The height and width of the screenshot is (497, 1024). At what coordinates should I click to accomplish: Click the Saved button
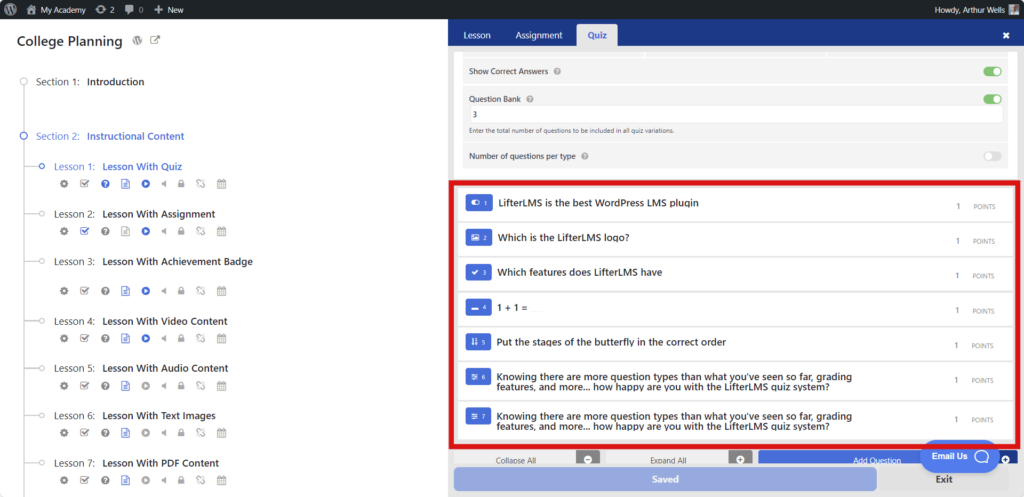coord(665,479)
